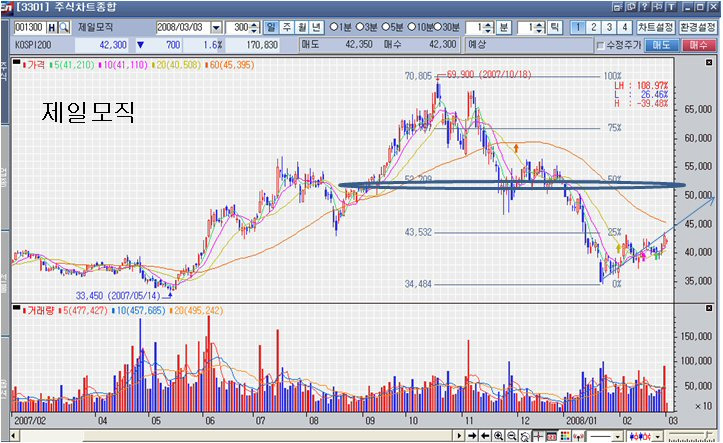Click the reset zoom icon

(525, 436)
